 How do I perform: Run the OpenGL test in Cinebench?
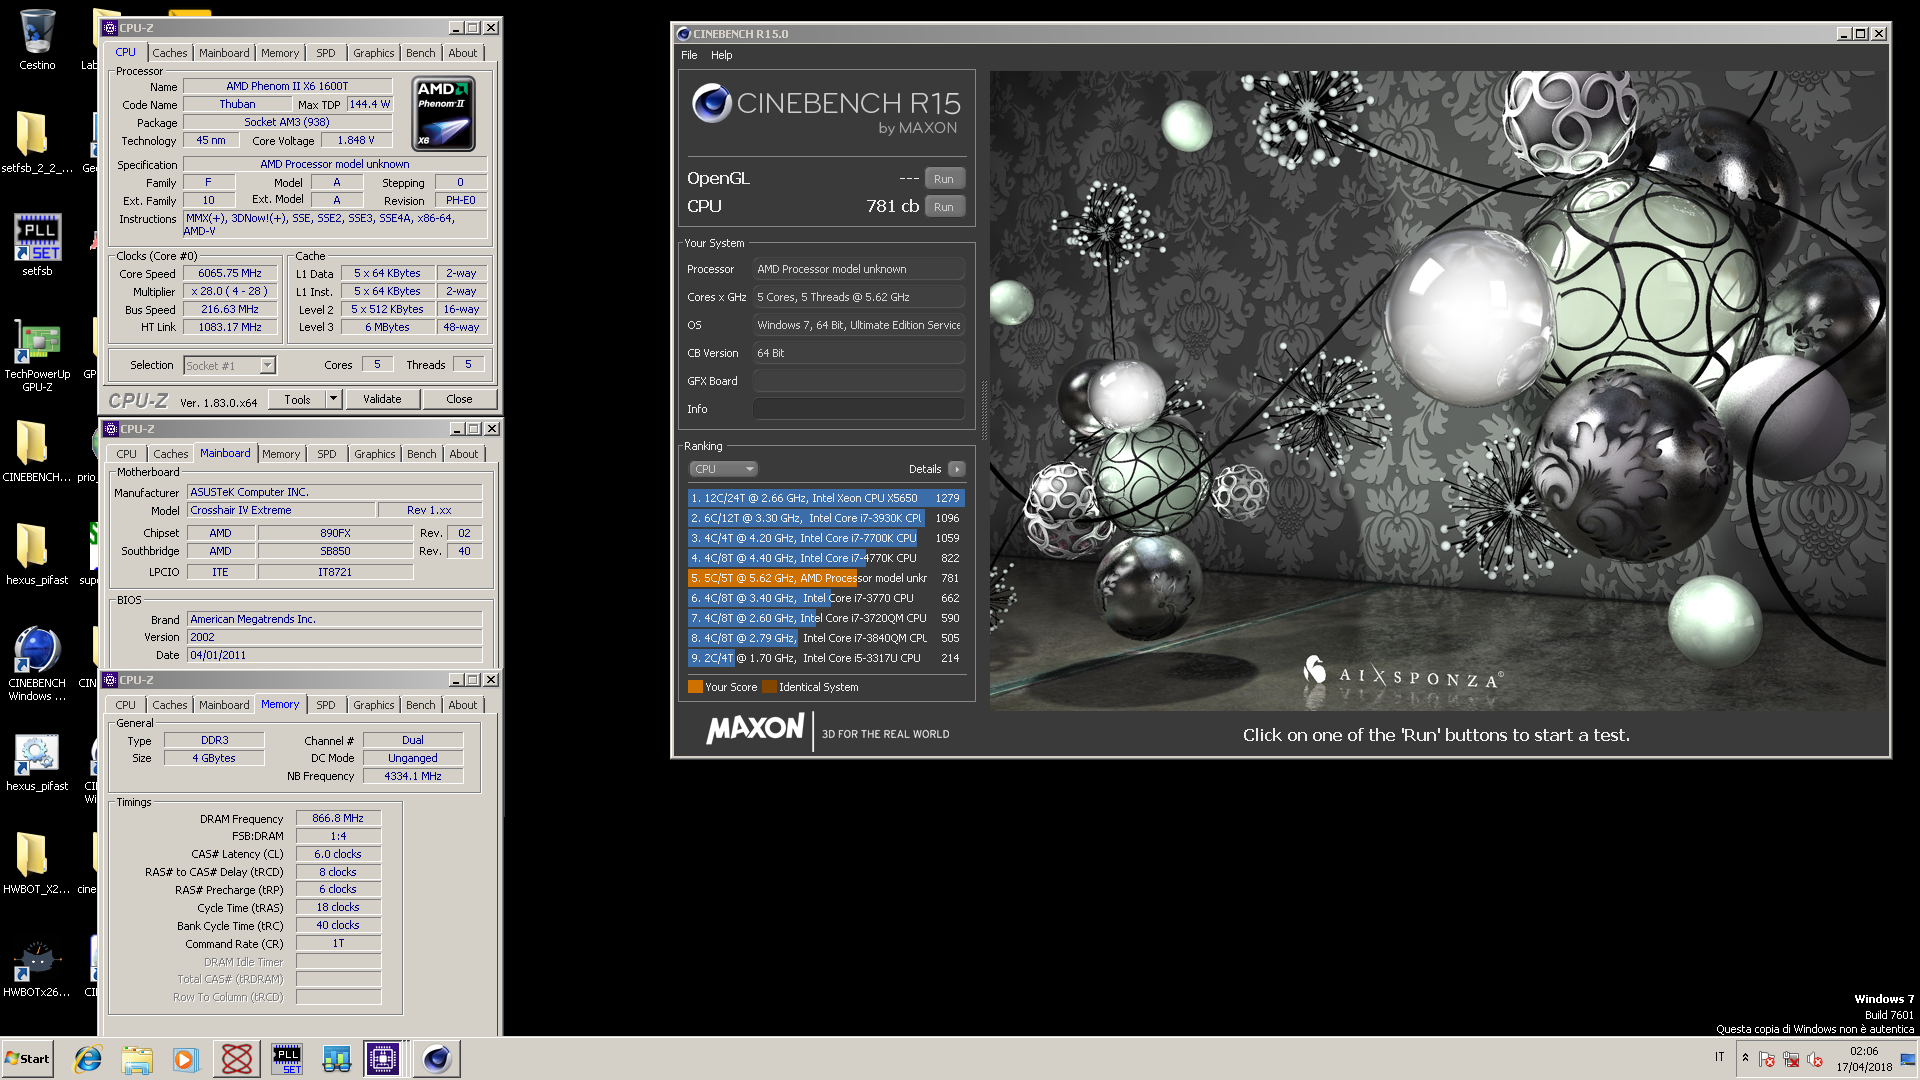click(x=944, y=179)
